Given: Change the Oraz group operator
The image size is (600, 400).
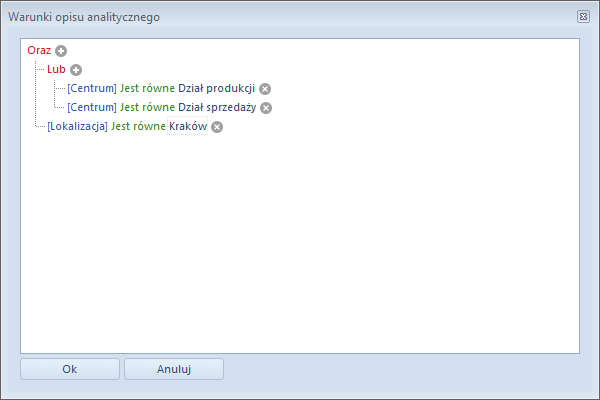Looking at the screenshot, I should (39, 50).
